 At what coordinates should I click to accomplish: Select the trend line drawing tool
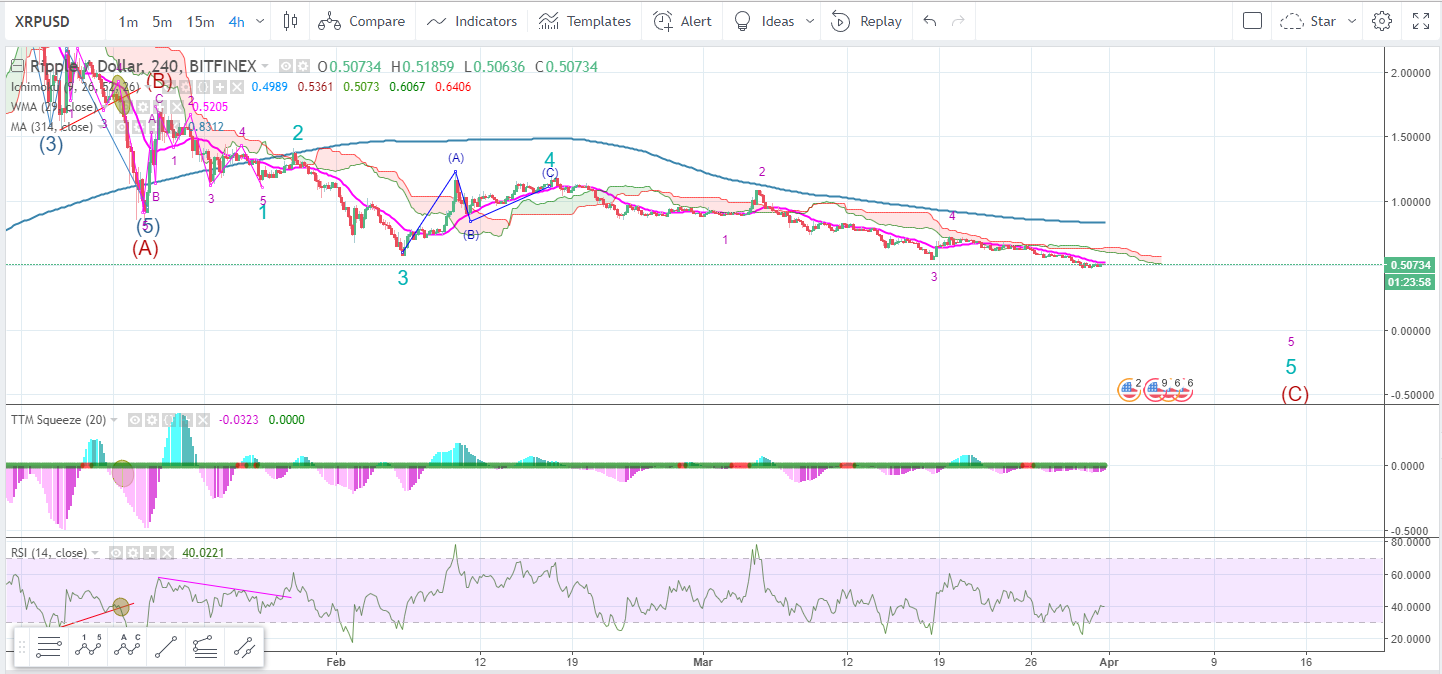166,647
